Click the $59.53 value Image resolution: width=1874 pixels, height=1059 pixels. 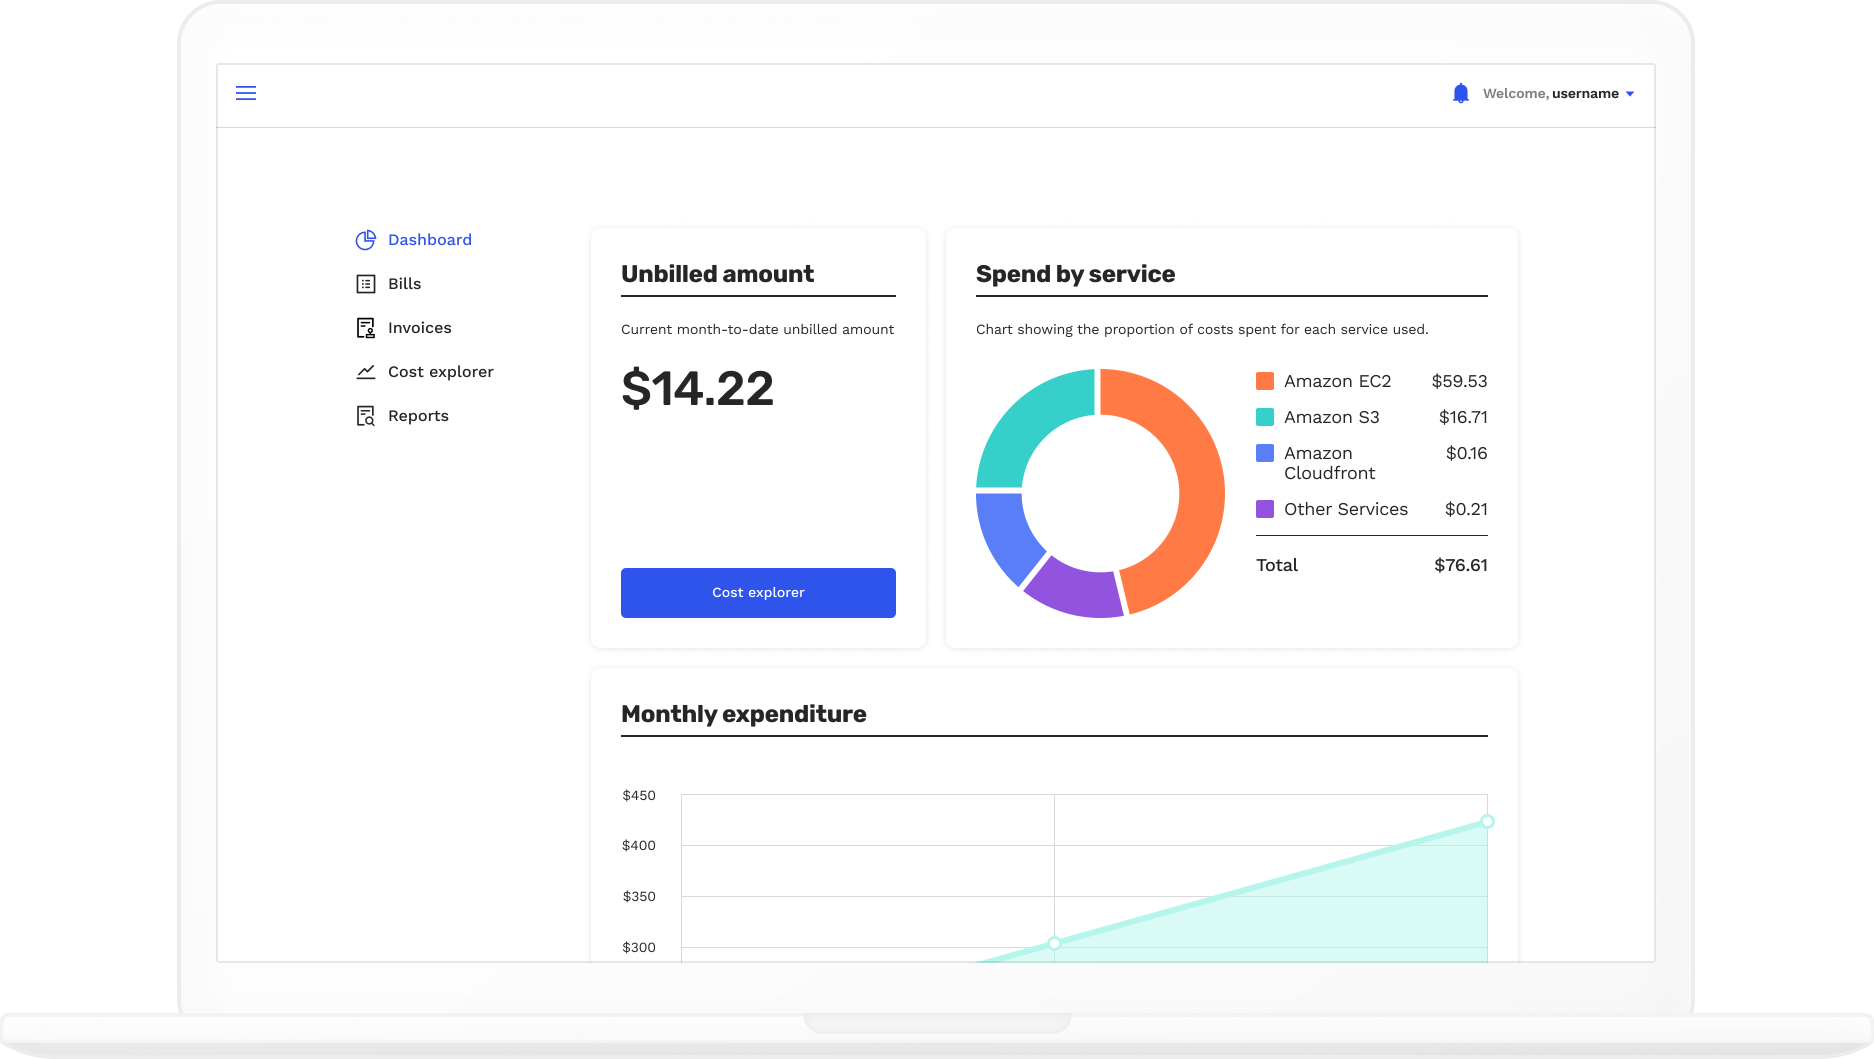tap(1459, 381)
